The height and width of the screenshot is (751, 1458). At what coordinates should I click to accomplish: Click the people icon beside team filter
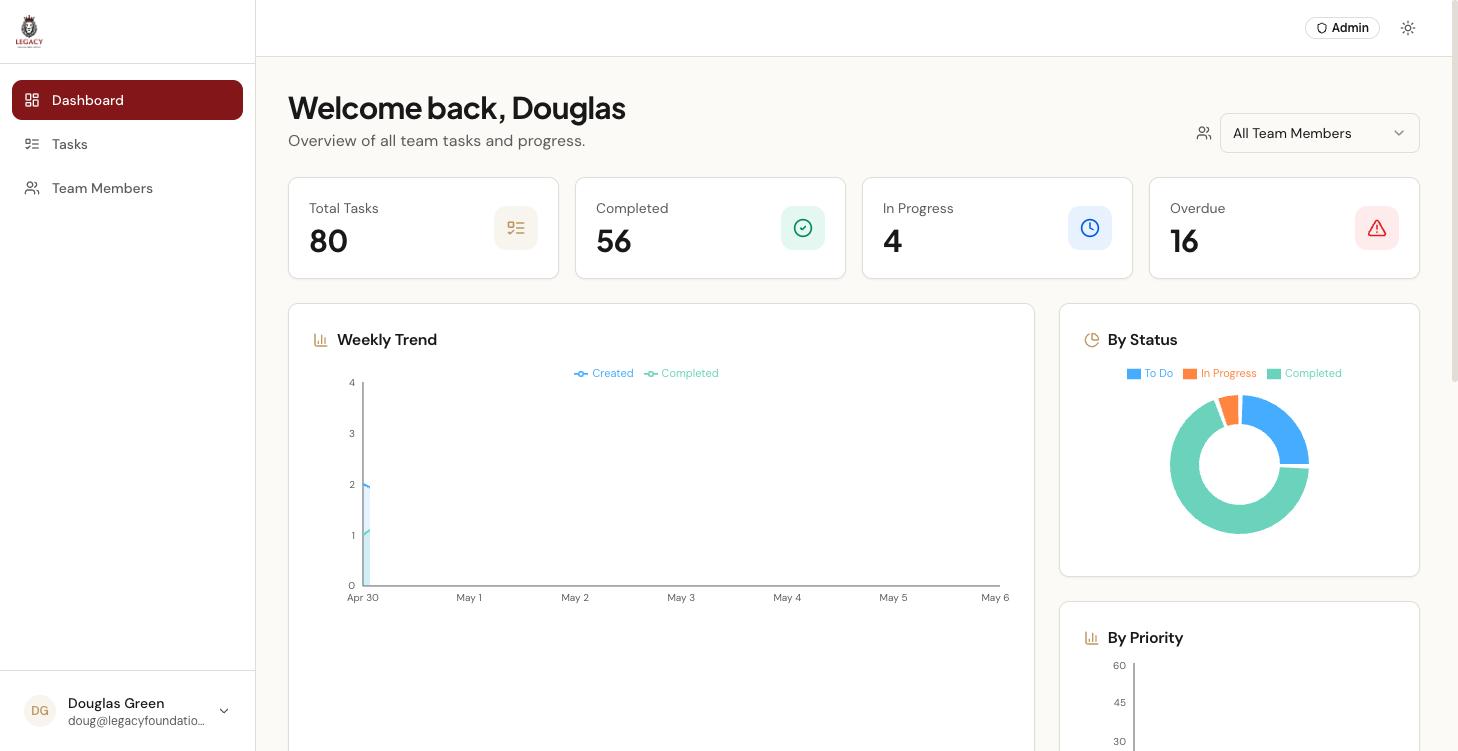(x=1204, y=133)
